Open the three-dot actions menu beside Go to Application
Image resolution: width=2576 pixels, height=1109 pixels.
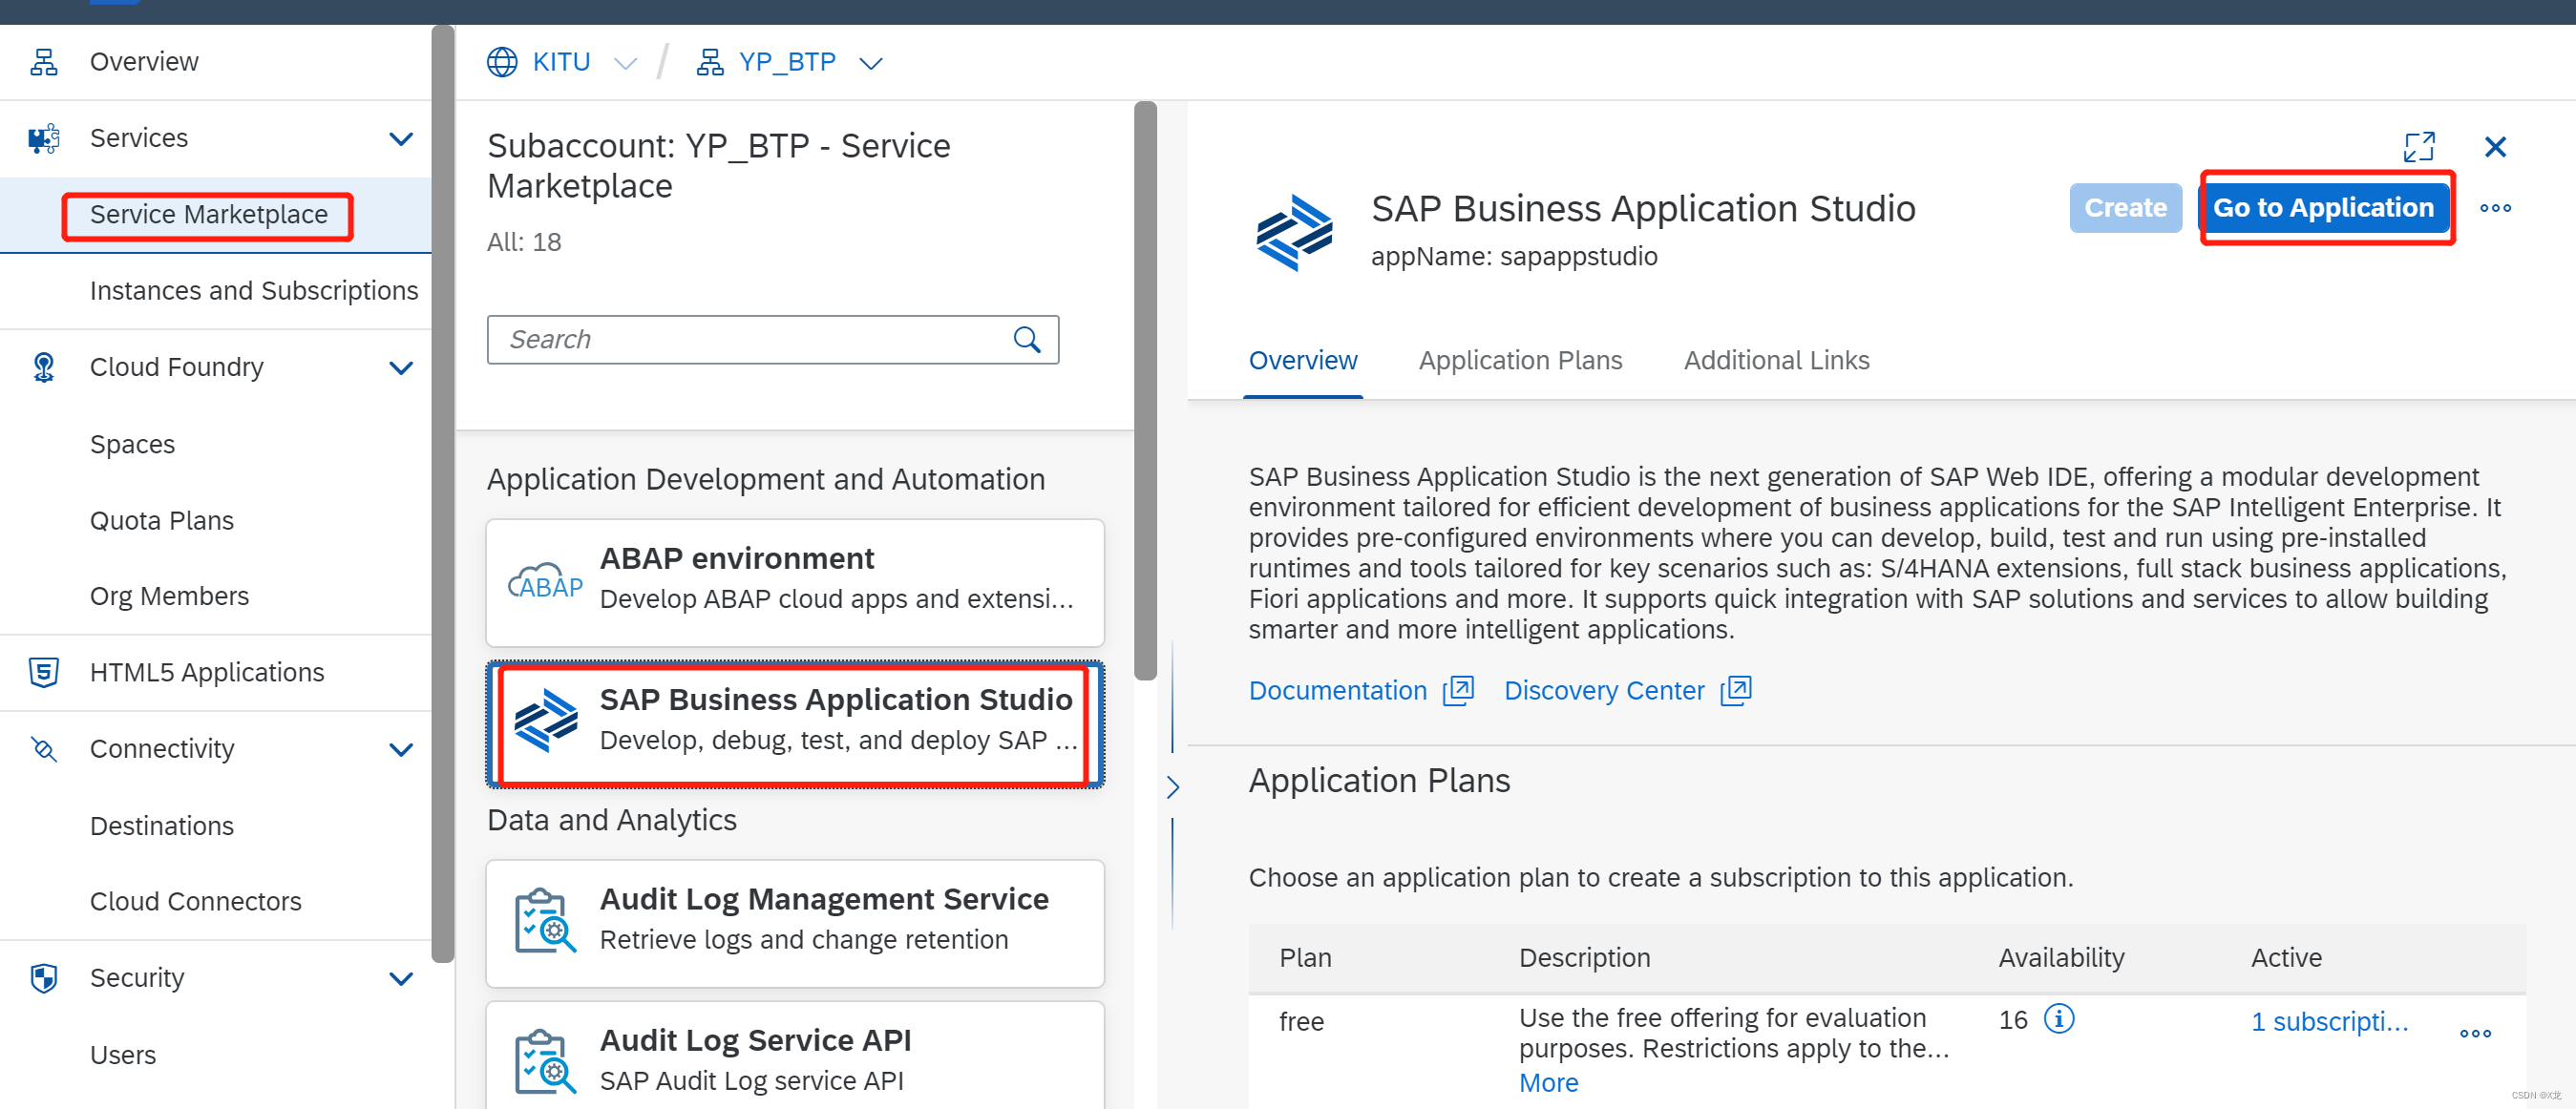click(2496, 208)
